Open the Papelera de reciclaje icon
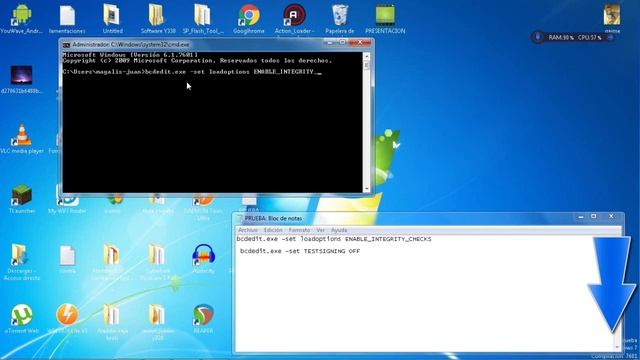Image resolution: width=640 pixels, height=360 pixels. (x=340, y=15)
